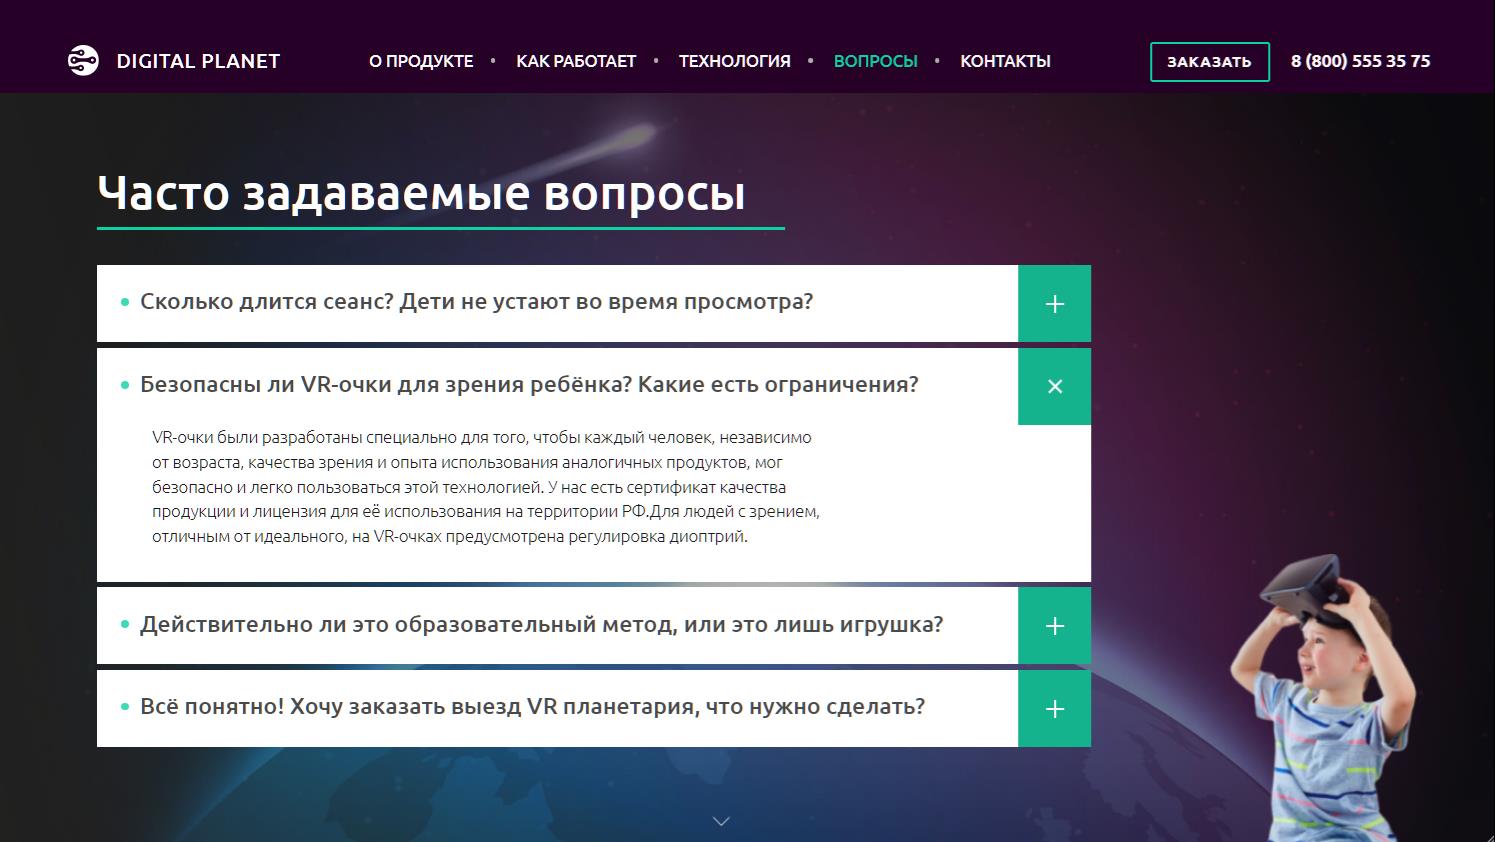Click the DIGITAL PLANET brand name
This screenshot has width=1495, height=842.
click(198, 61)
